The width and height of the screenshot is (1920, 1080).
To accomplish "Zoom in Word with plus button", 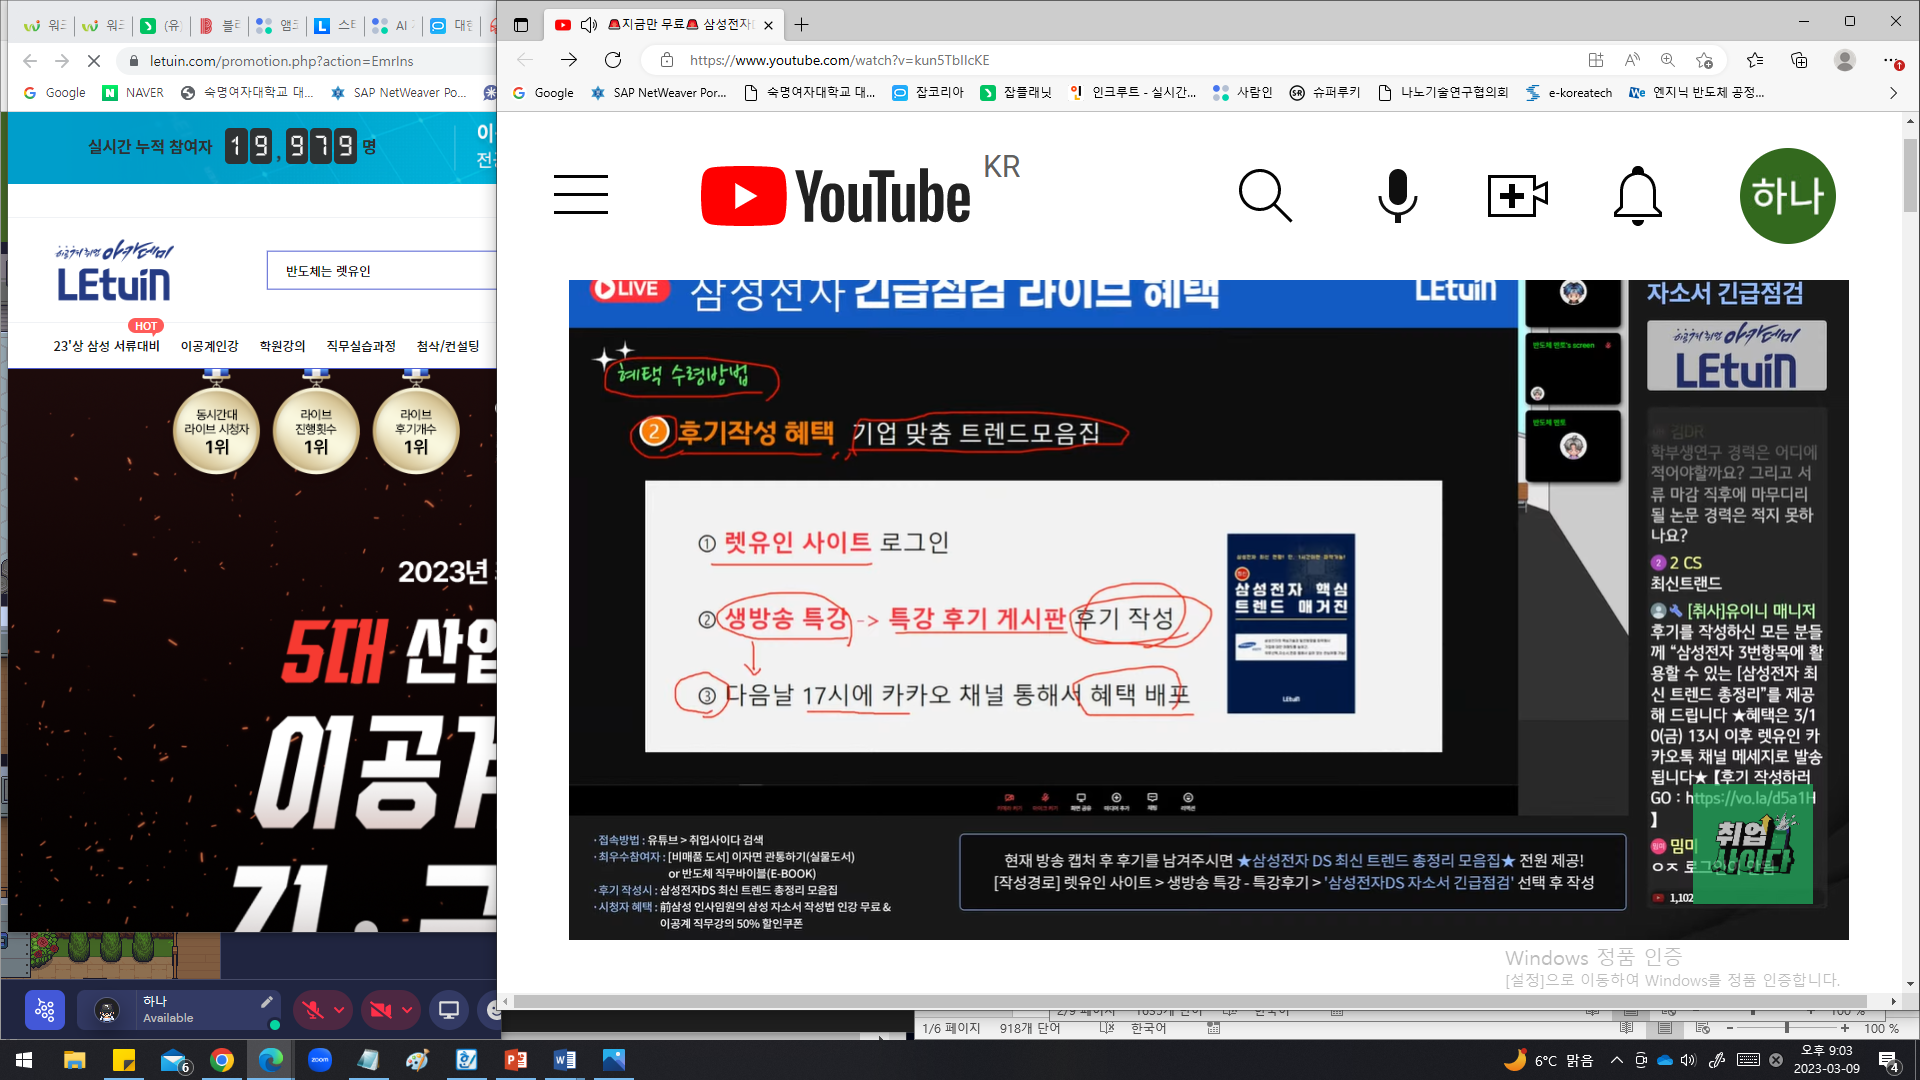I will pyautogui.click(x=1845, y=1028).
